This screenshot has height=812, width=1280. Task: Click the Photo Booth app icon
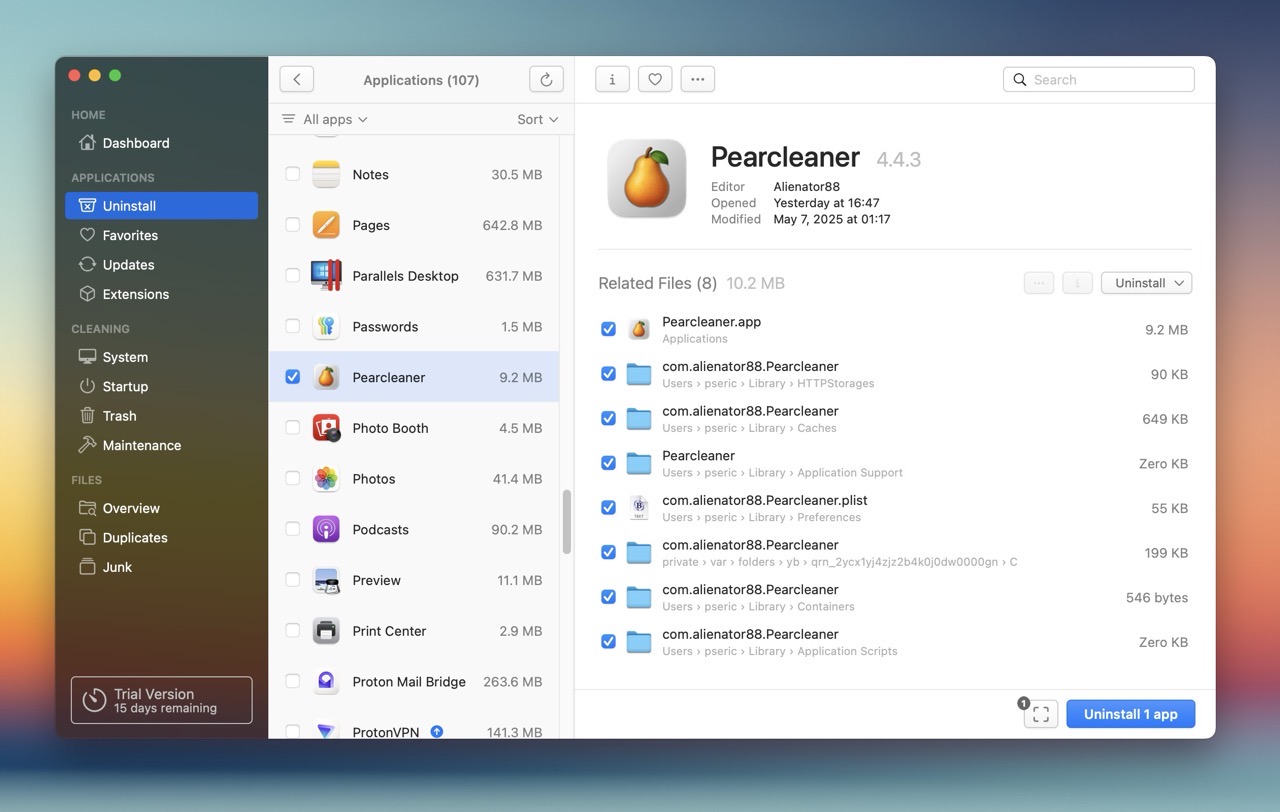point(326,428)
